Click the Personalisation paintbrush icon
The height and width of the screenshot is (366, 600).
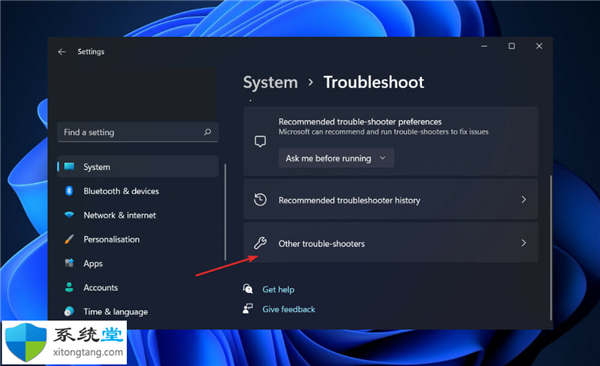click(69, 239)
